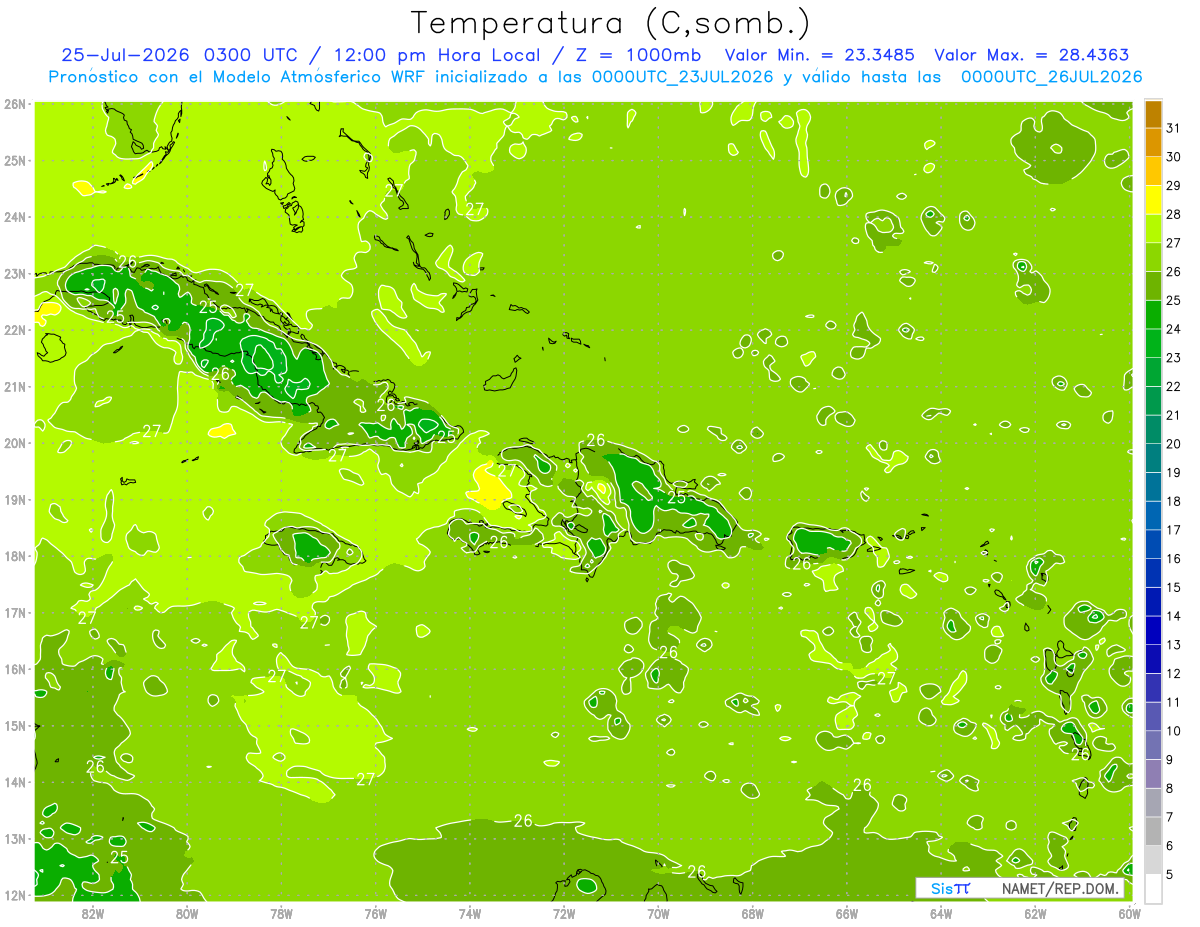1200x927 pixels.
Task: Click the orange swatch between 30 and 31
Action: (x=1153, y=142)
